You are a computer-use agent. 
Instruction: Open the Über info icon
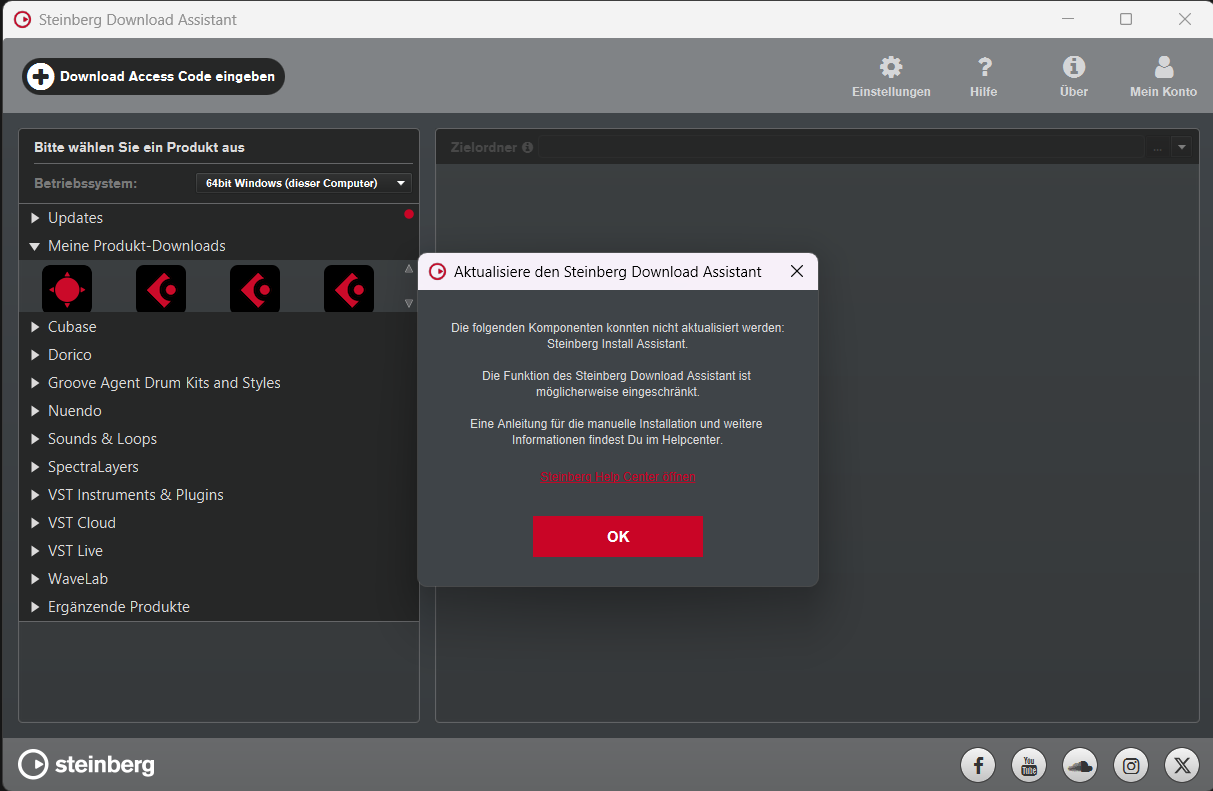(x=1074, y=68)
